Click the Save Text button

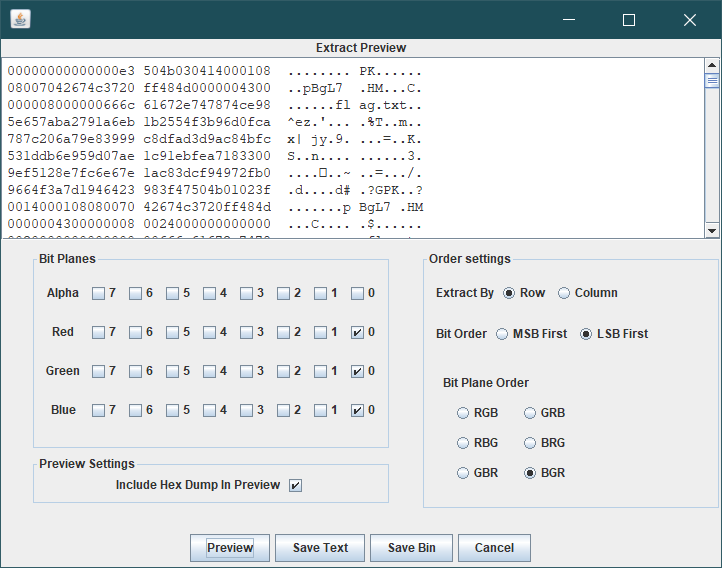coord(320,548)
